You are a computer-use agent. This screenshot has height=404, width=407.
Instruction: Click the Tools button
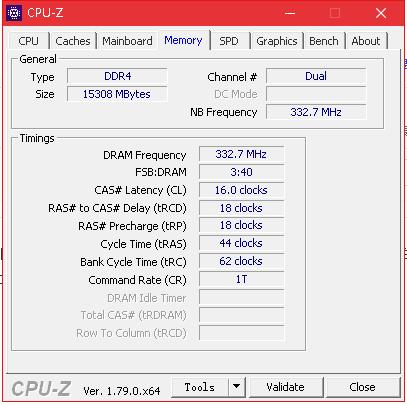point(200,387)
